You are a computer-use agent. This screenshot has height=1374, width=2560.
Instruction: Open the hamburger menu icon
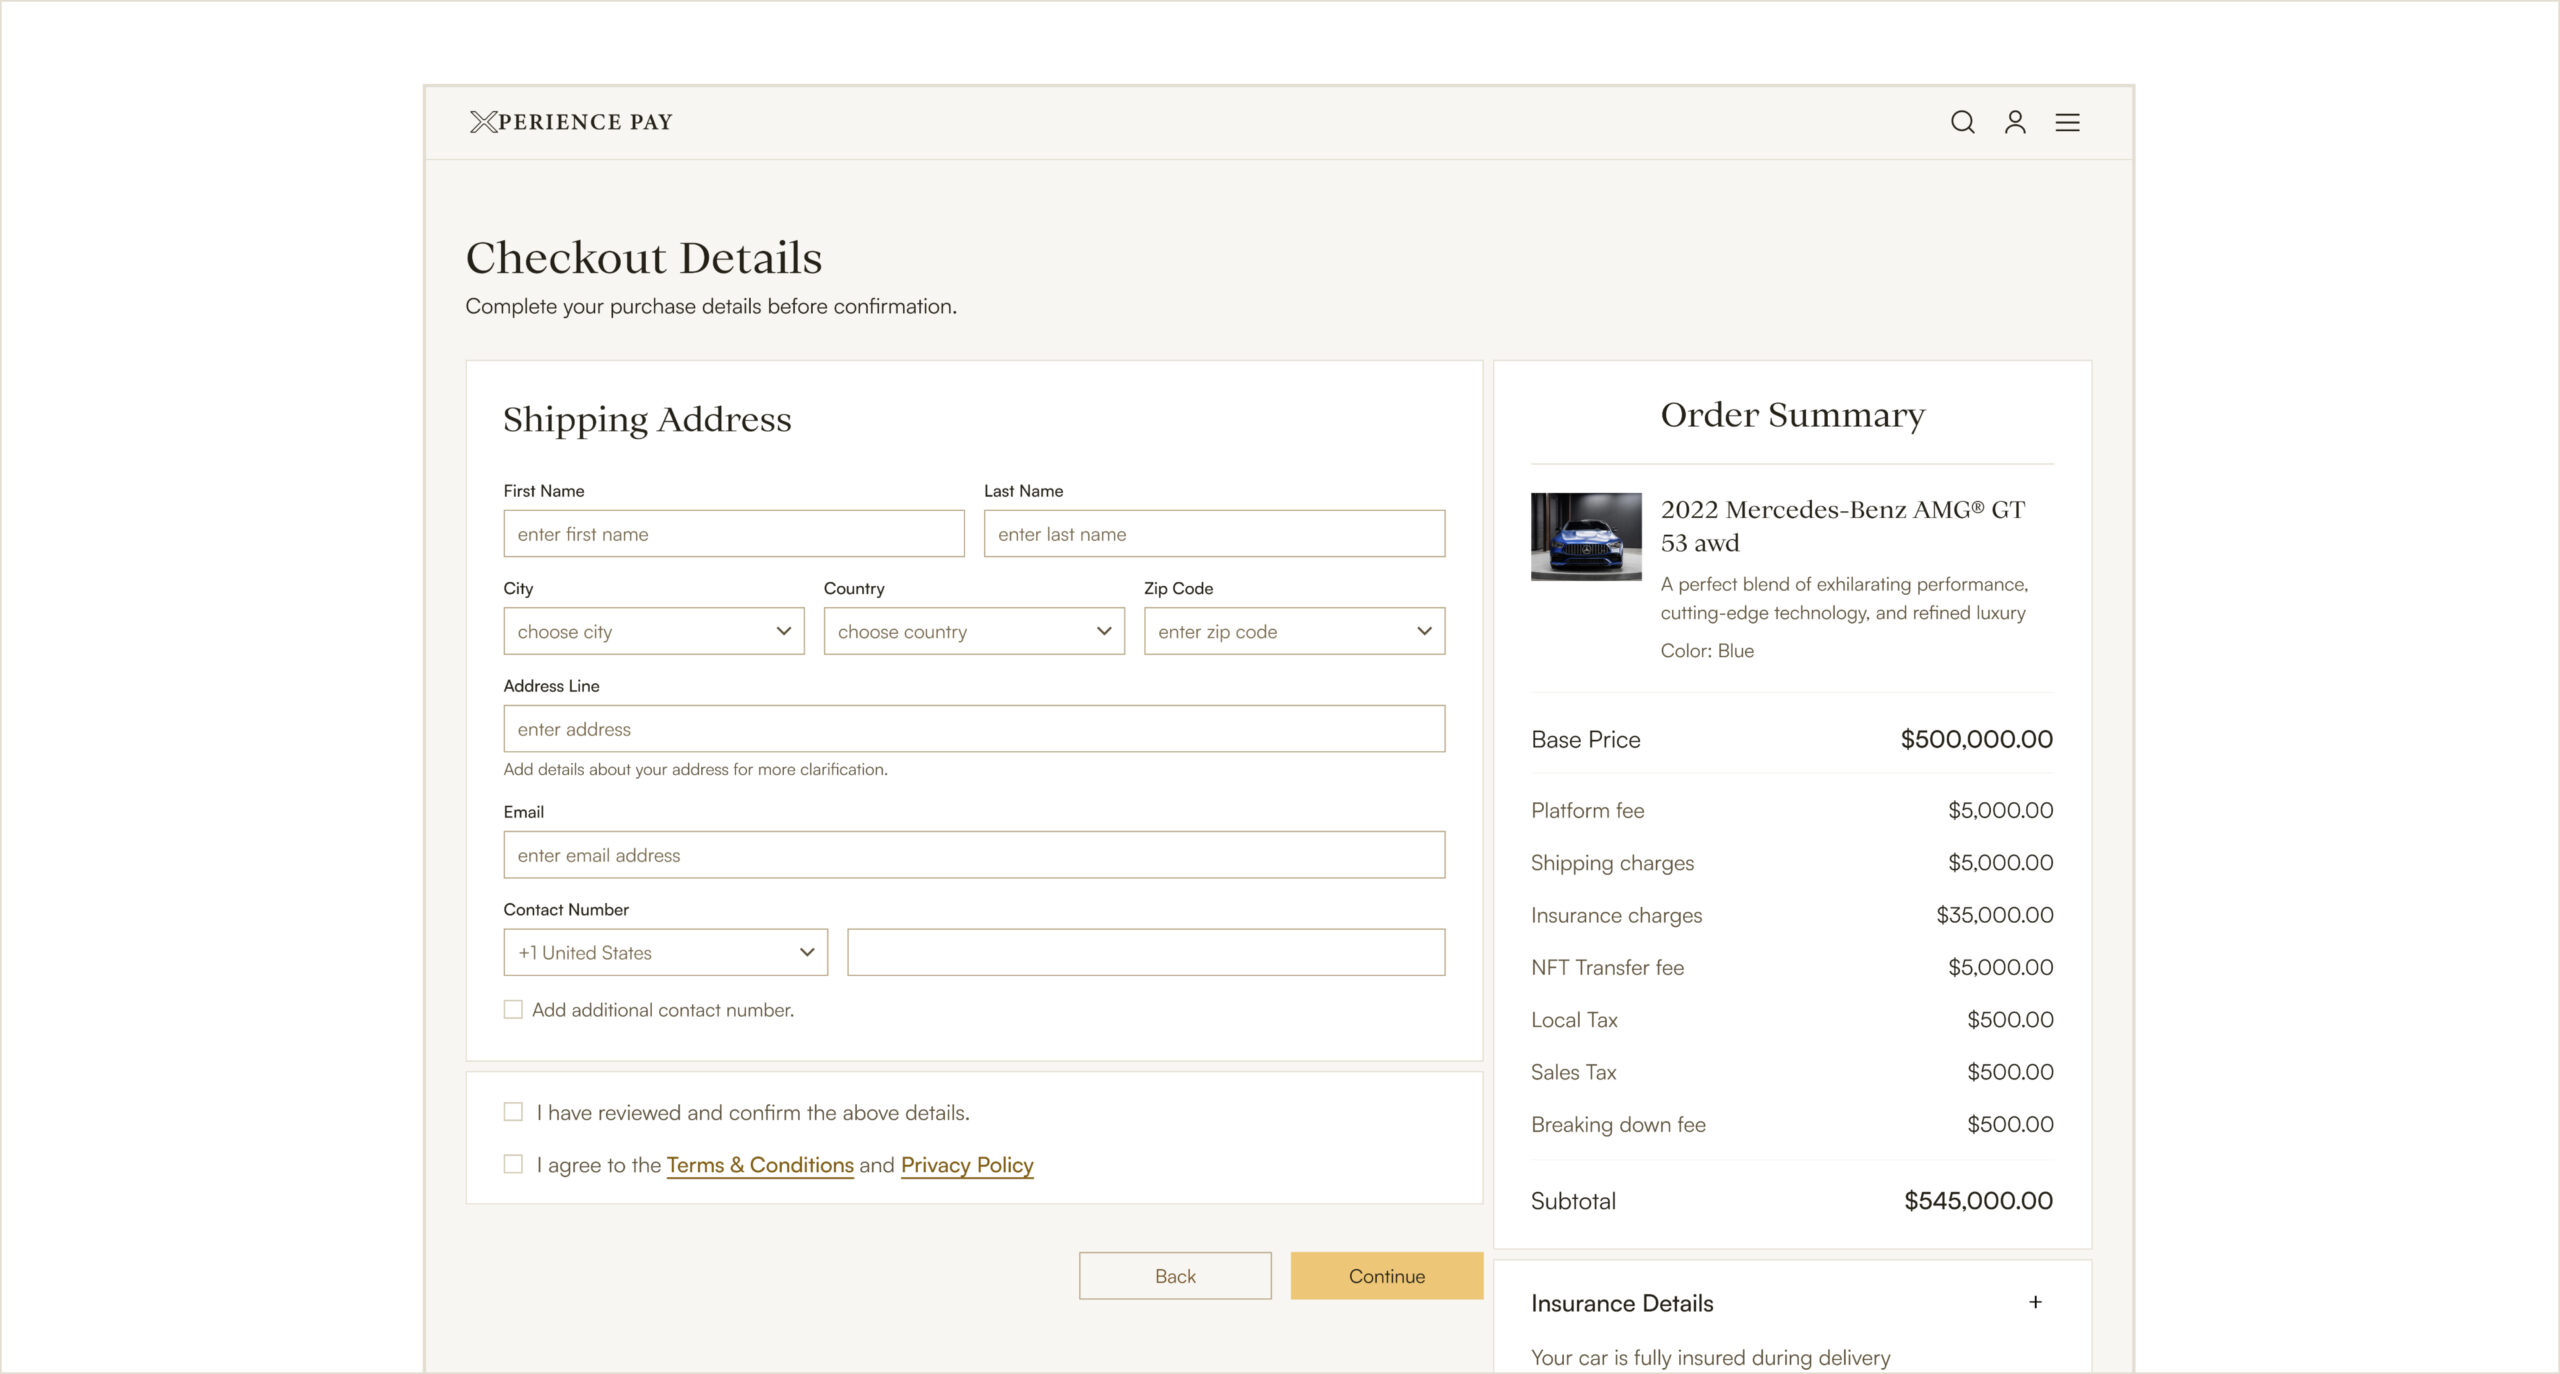click(2067, 122)
